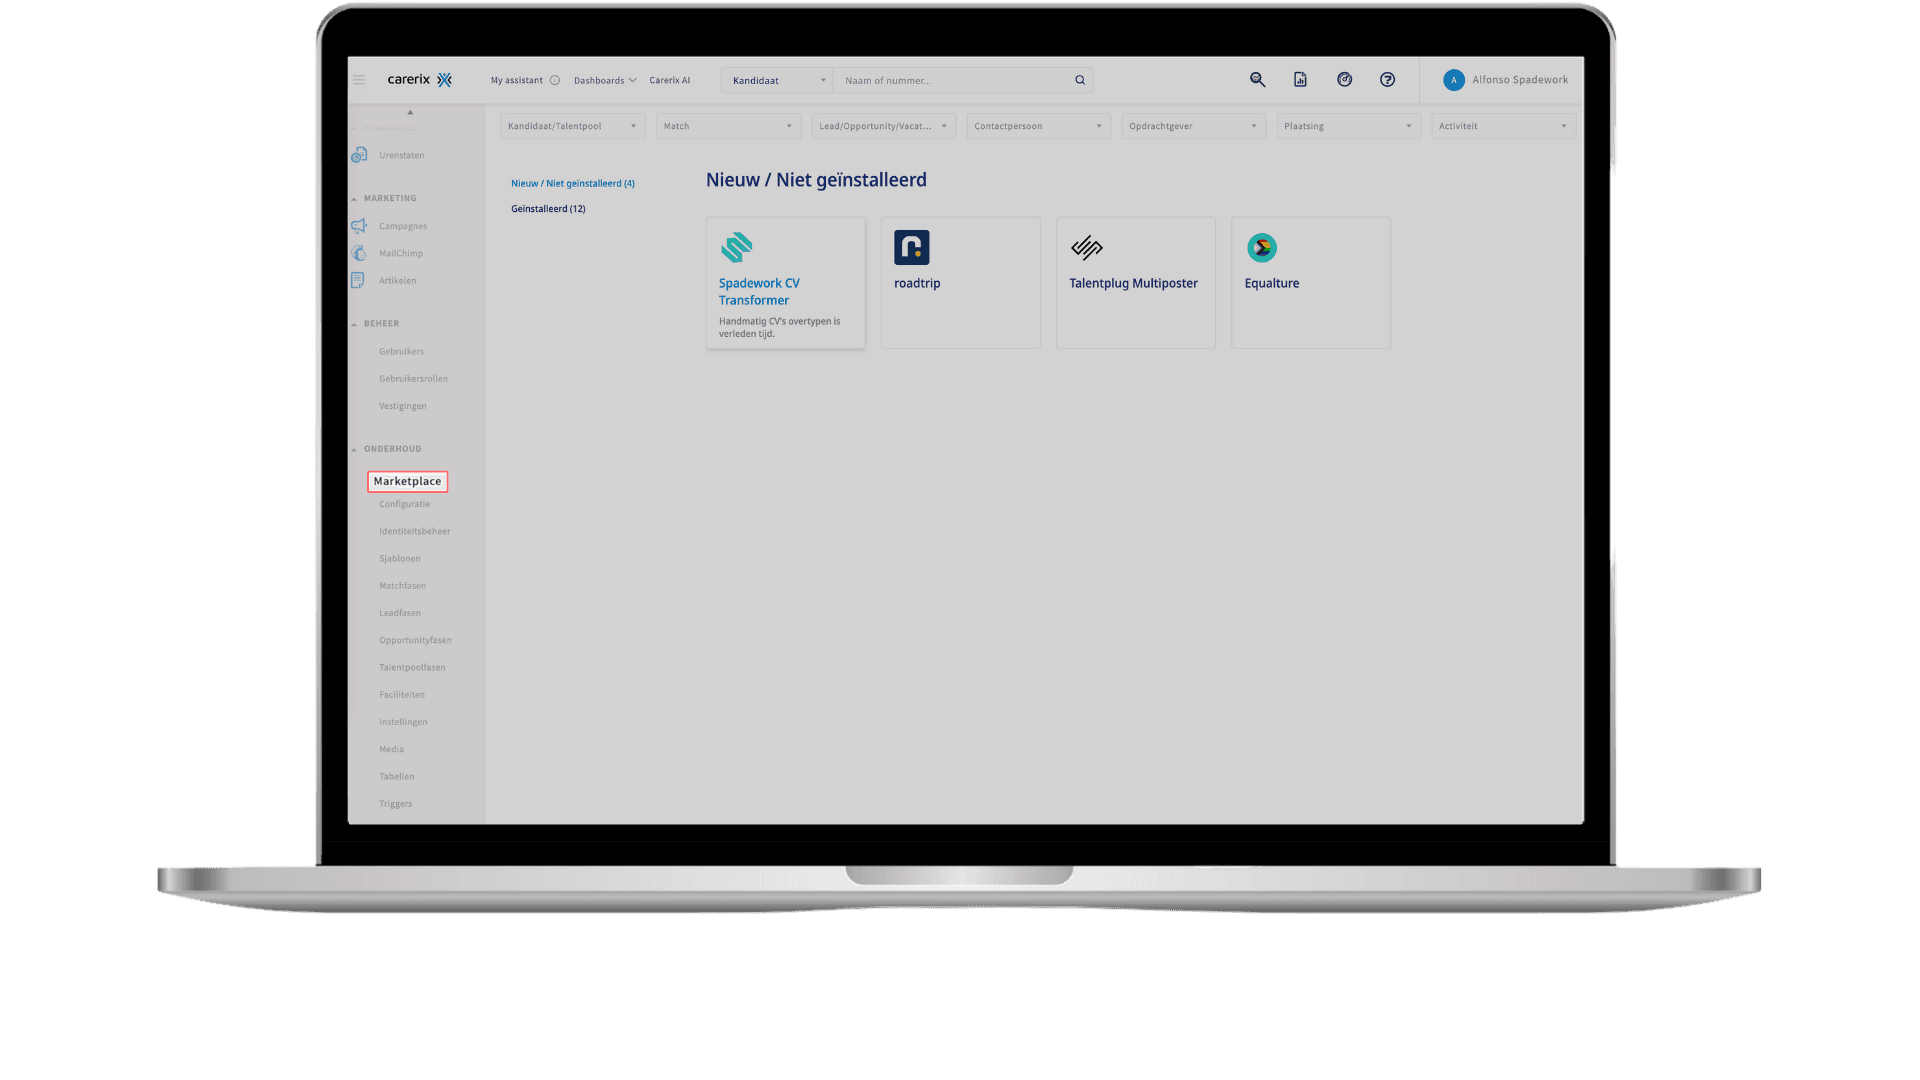
Task: Expand the Dashboards menu
Action: coord(604,80)
